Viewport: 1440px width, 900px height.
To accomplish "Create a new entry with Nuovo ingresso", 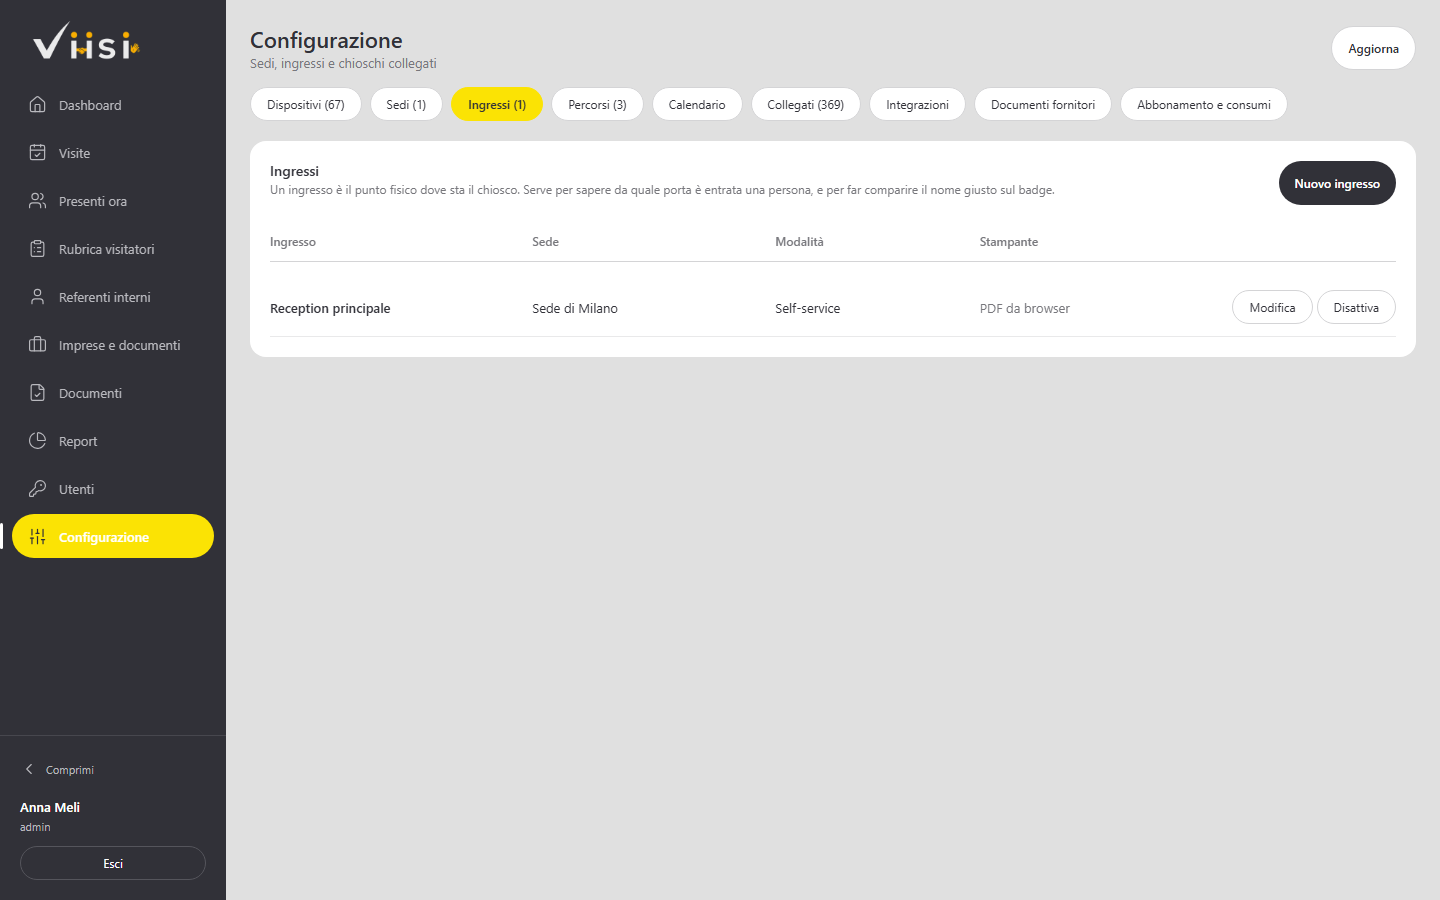I will pyautogui.click(x=1337, y=183).
